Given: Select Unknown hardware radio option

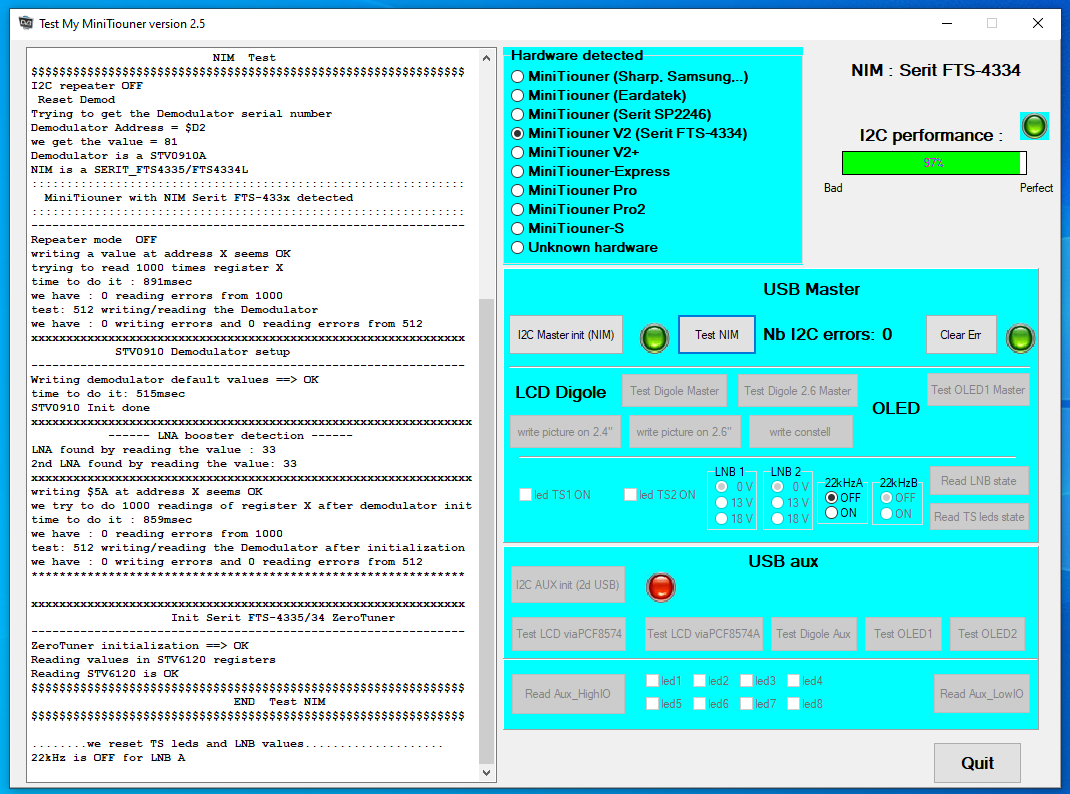Looking at the screenshot, I should click(517, 247).
